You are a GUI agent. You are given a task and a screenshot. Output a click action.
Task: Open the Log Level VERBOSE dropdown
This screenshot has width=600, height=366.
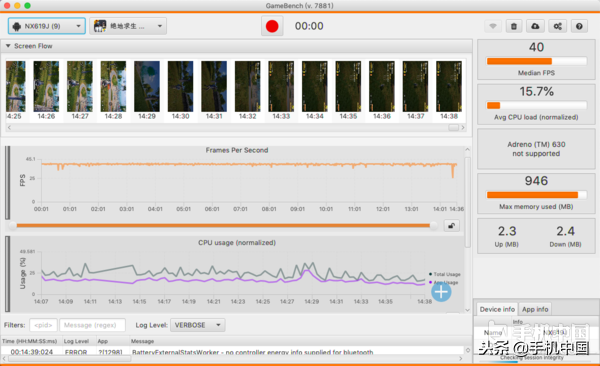pyautogui.click(x=197, y=325)
